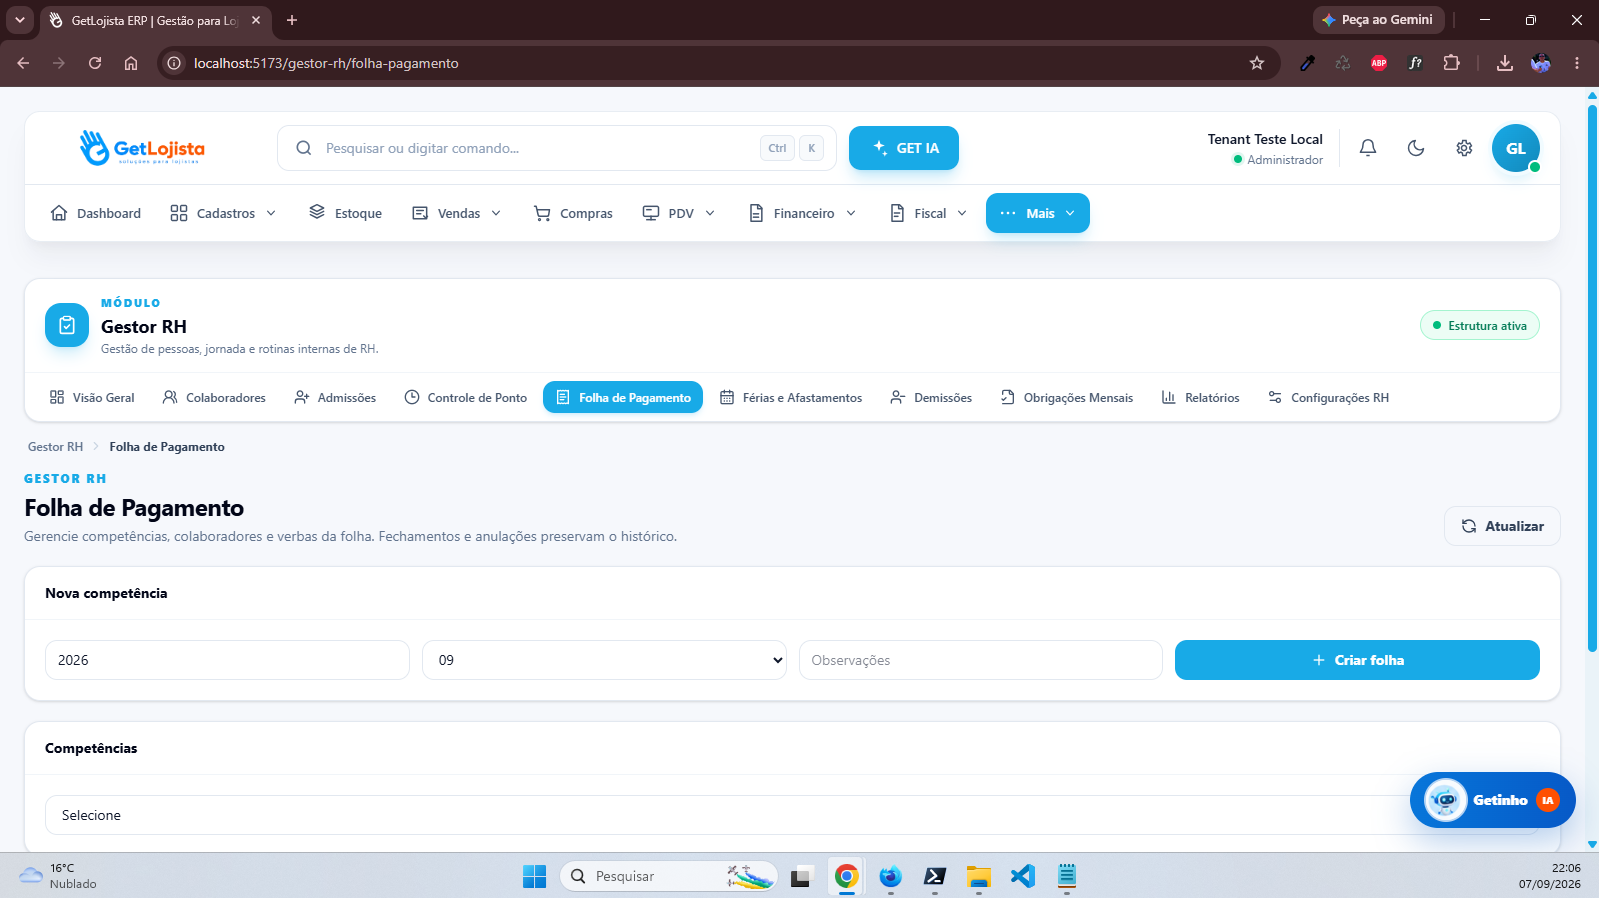Viewport: 1599px width, 898px height.
Task: Click the Criar folha button
Action: coord(1357,660)
